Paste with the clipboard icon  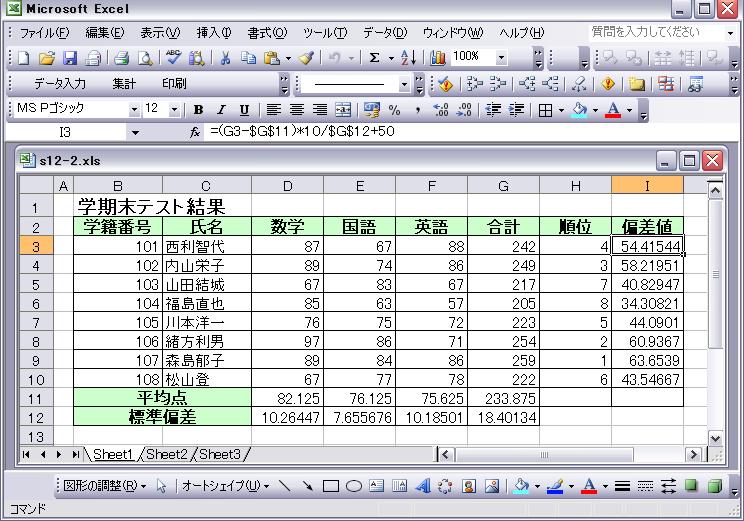(x=271, y=58)
